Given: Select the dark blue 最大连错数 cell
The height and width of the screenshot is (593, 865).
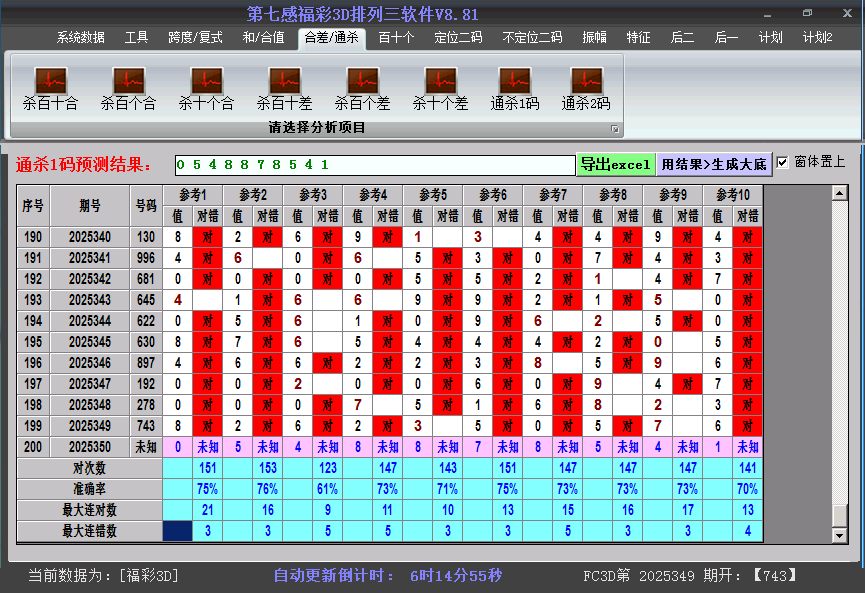Looking at the screenshot, I should click(178, 531).
